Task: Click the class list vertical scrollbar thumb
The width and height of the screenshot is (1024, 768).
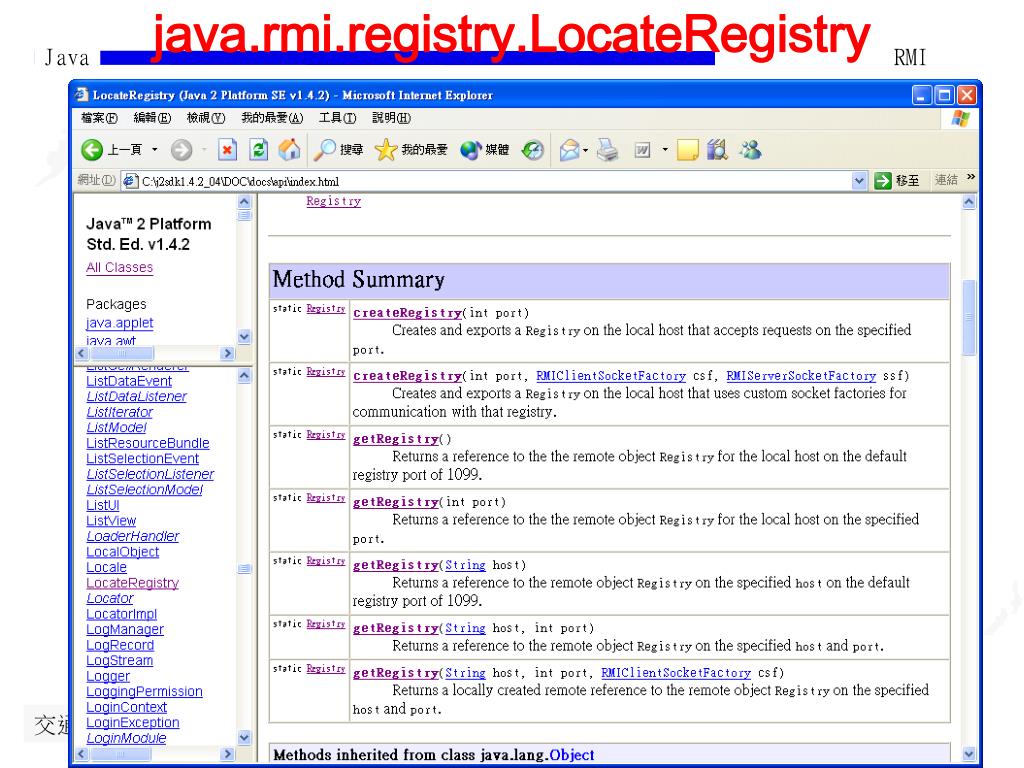Action: [244, 569]
